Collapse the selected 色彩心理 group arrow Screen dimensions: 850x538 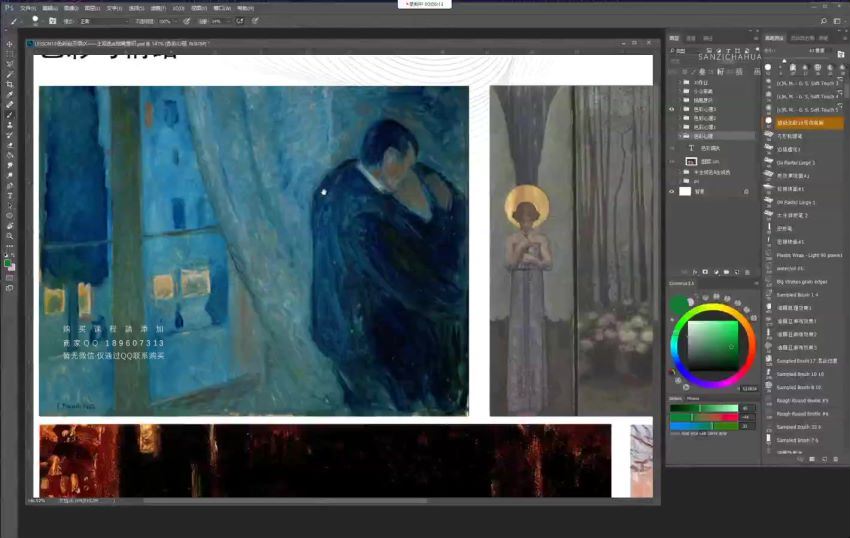point(680,136)
